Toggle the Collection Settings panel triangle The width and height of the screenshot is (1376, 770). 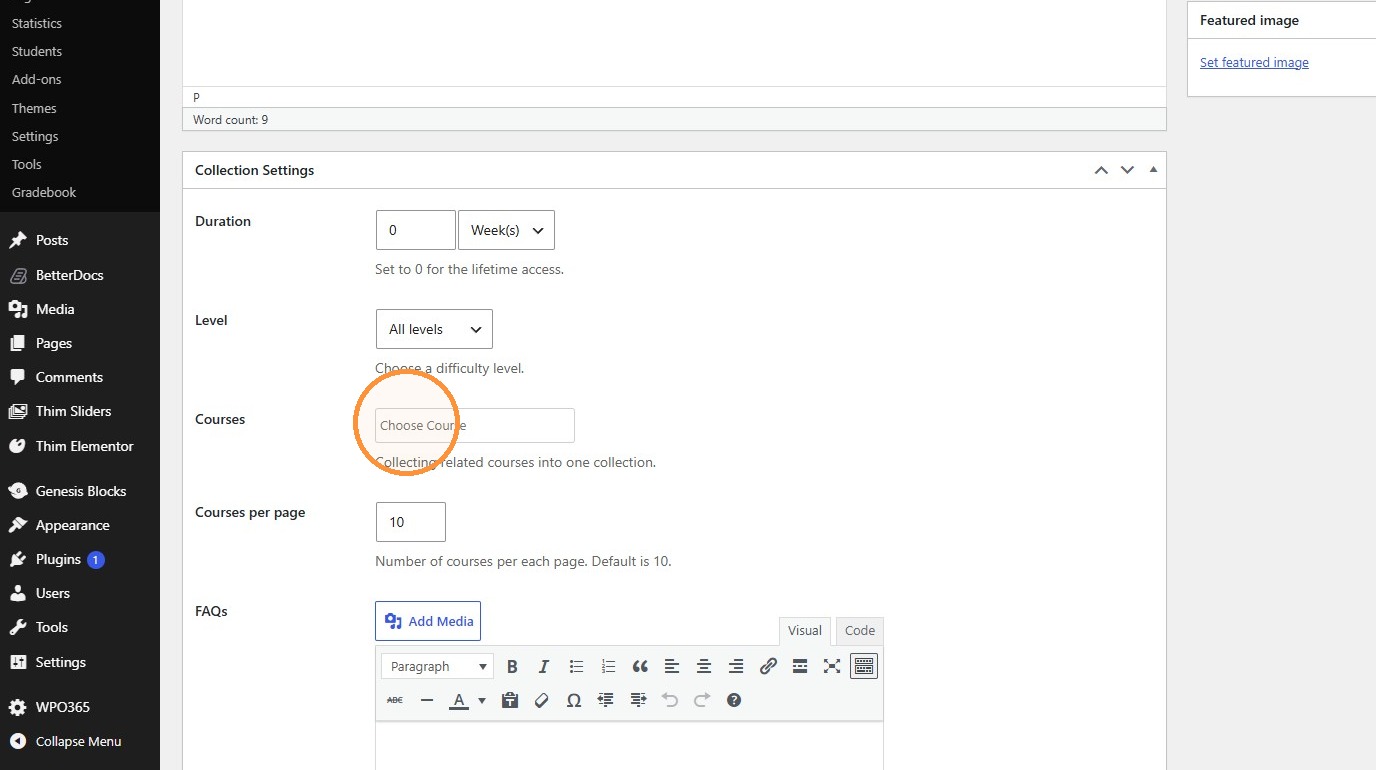[x=1153, y=170]
